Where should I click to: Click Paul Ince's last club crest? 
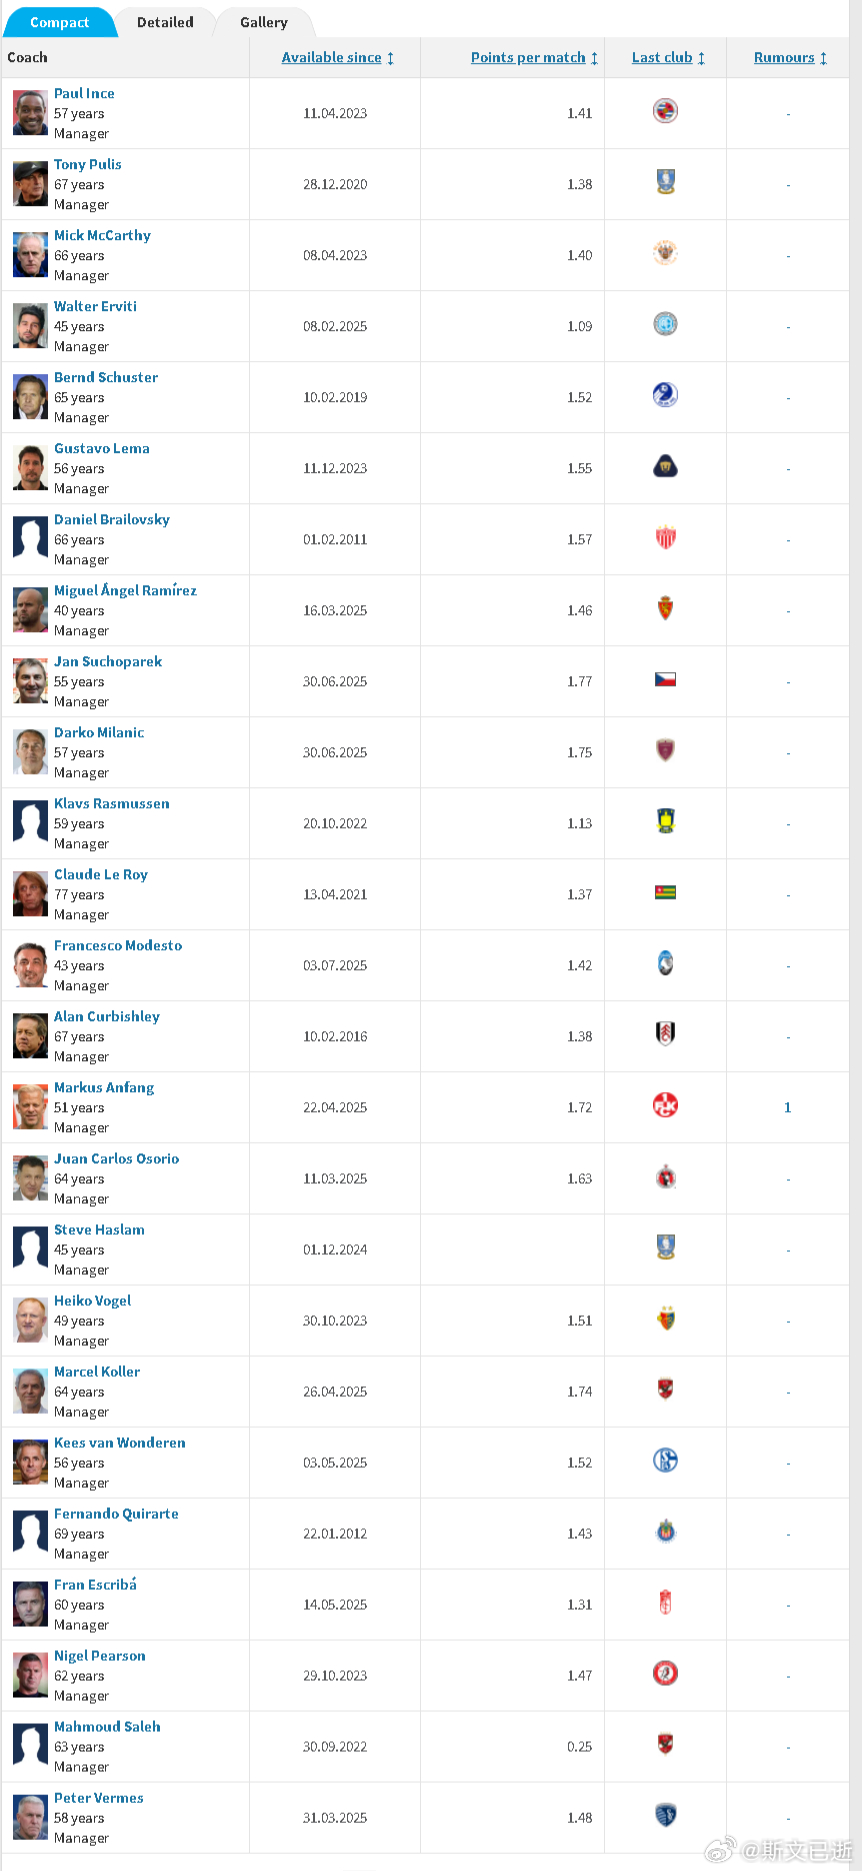point(665,111)
